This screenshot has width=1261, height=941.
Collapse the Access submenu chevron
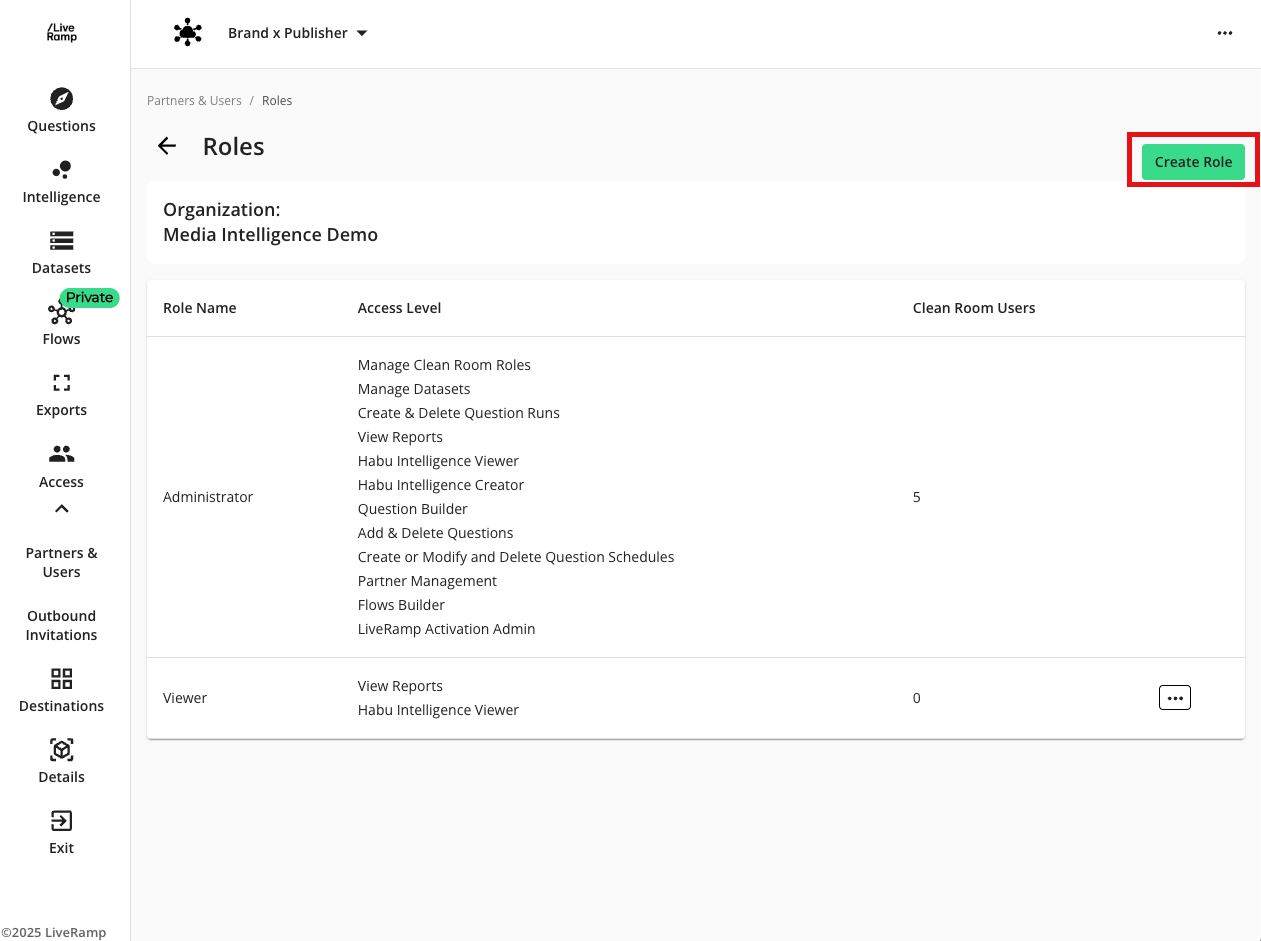pyautogui.click(x=61, y=509)
